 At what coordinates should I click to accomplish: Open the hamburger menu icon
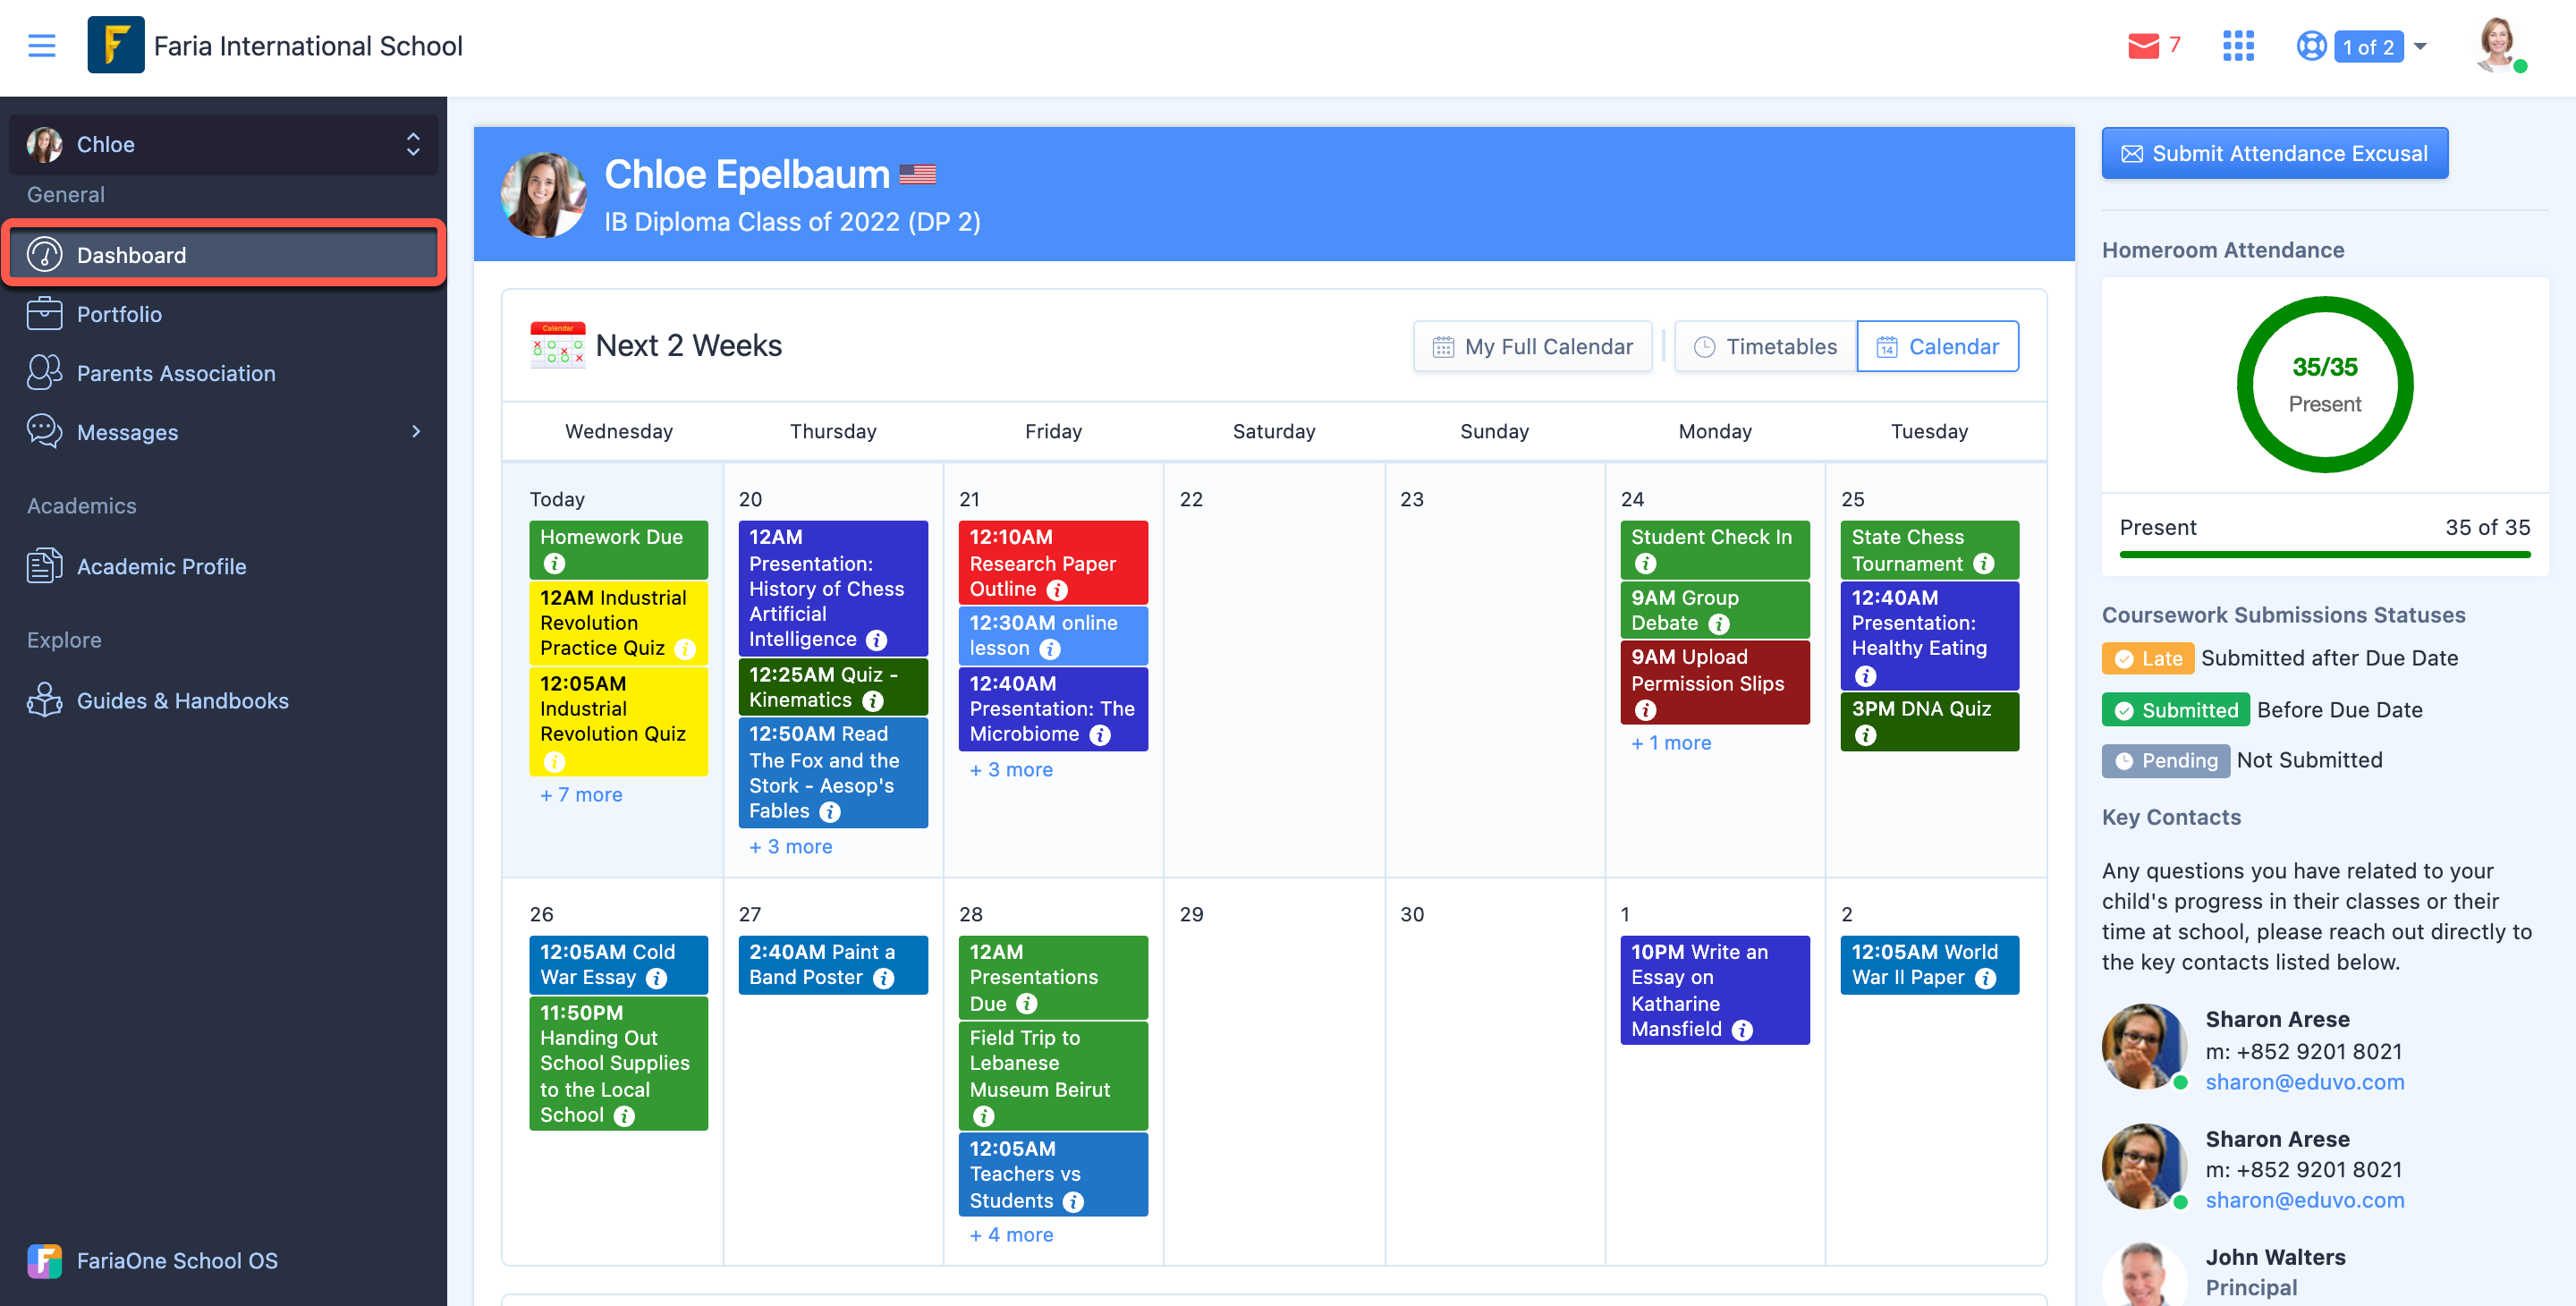tap(41, 46)
